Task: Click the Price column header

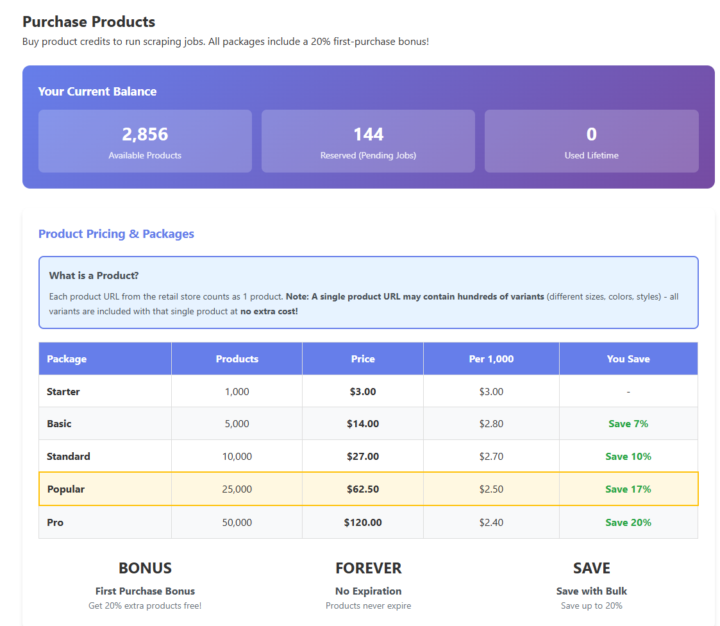Action: click(362, 359)
